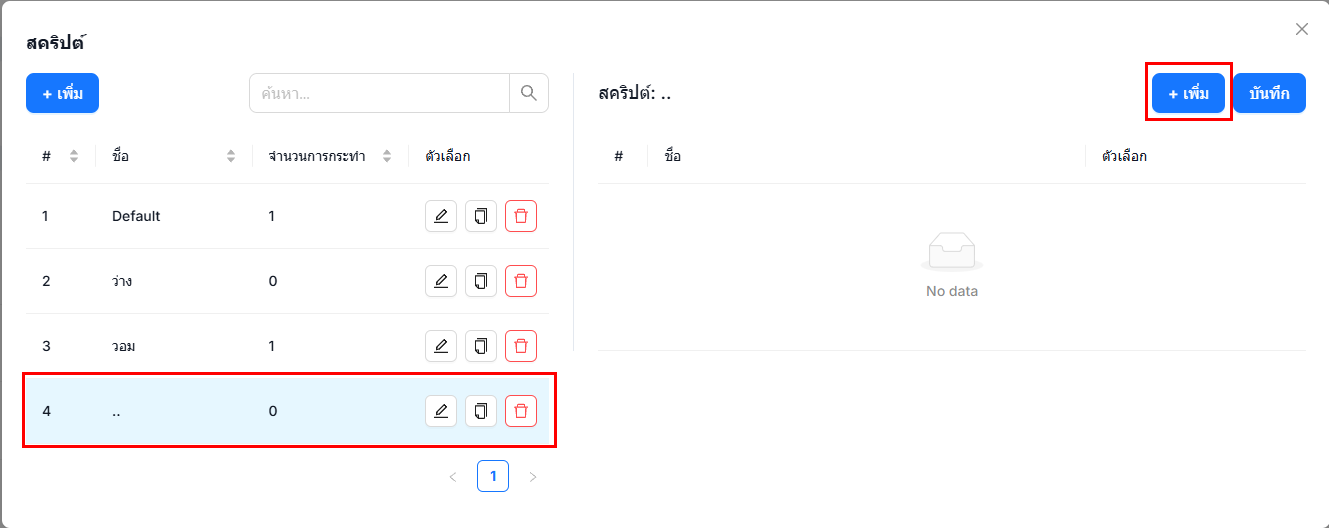Add an action using the right + เพิ่ม button
This screenshot has width=1329, height=528.
click(x=1188, y=93)
